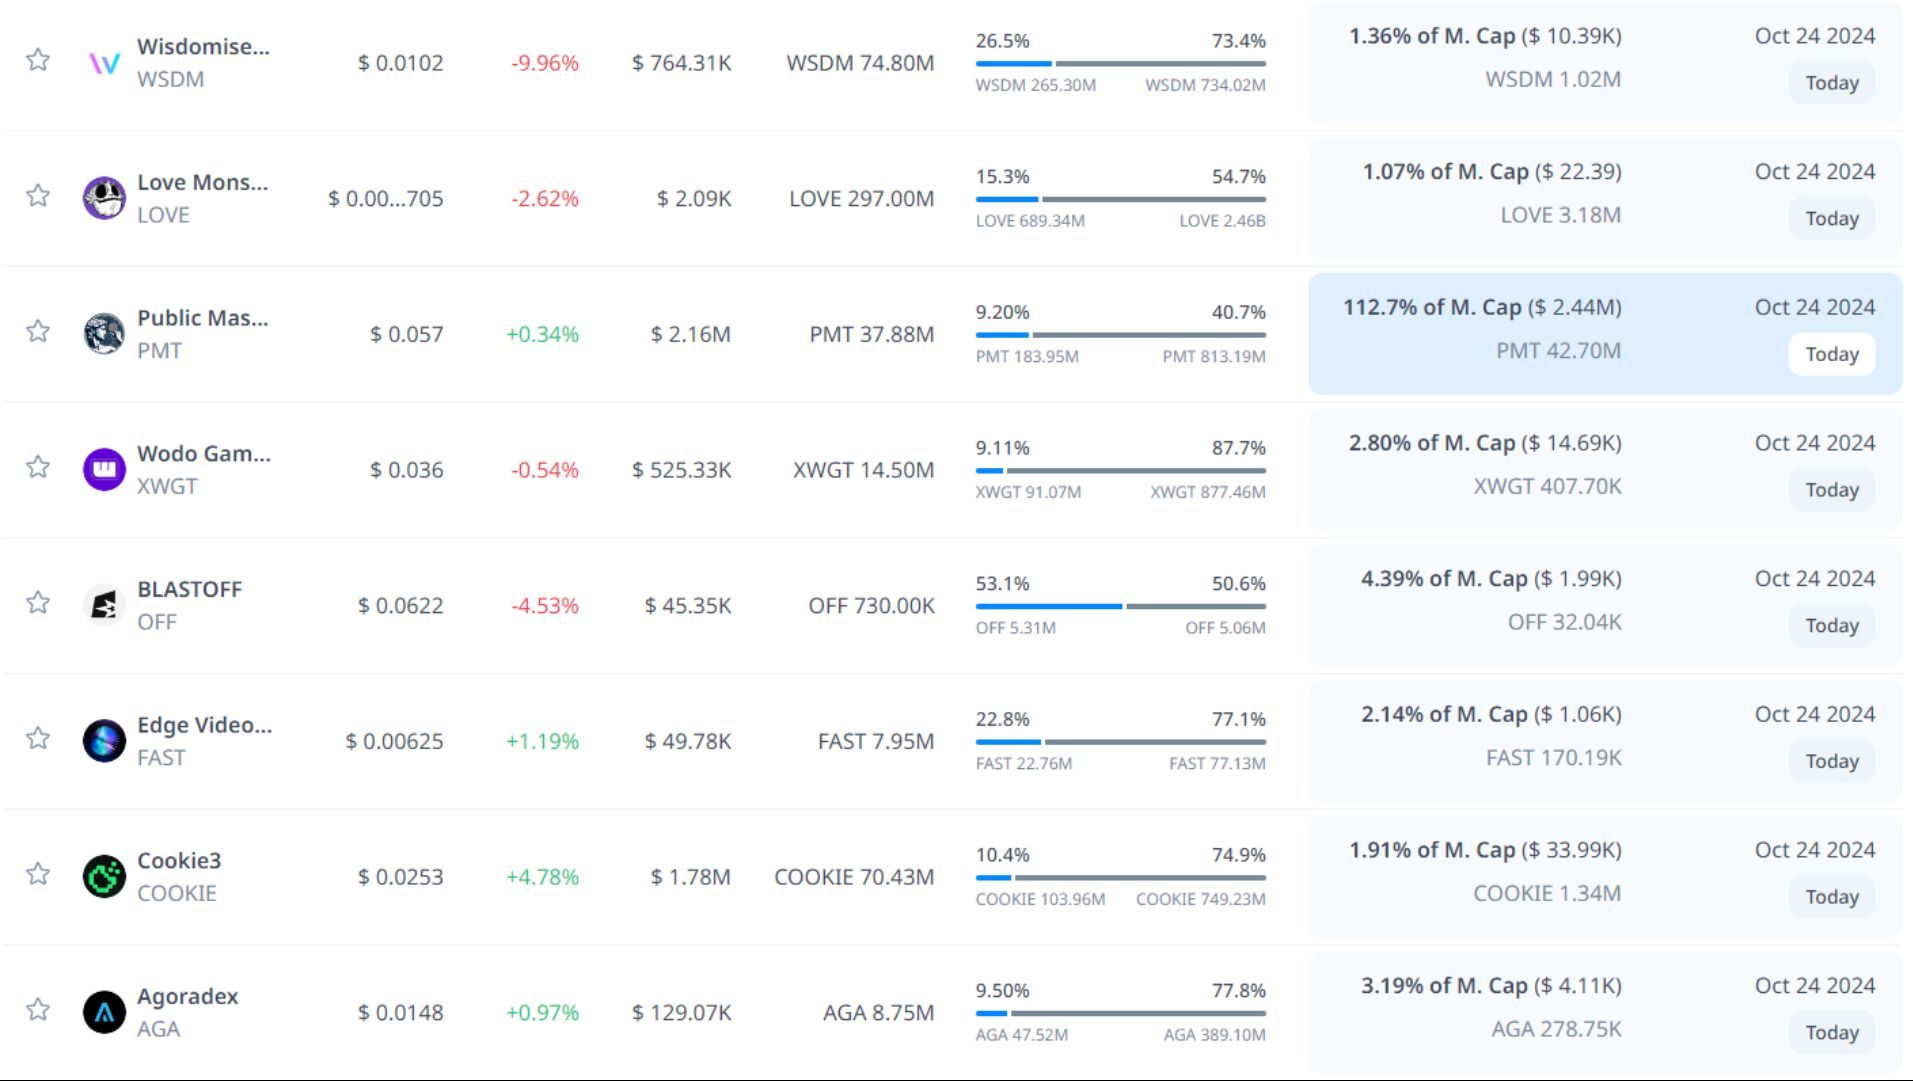Open the Wodo Gaming name link

pos(203,454)
